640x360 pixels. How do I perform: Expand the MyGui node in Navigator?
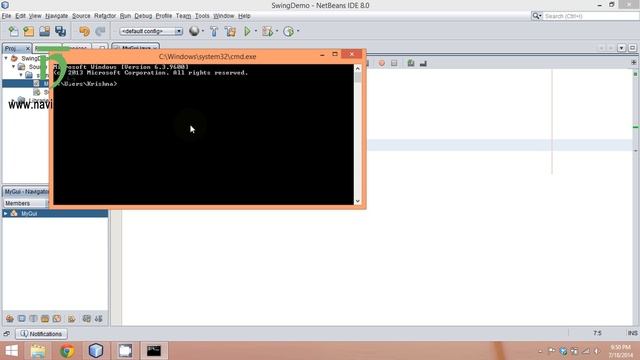click(x=6, y=213)
